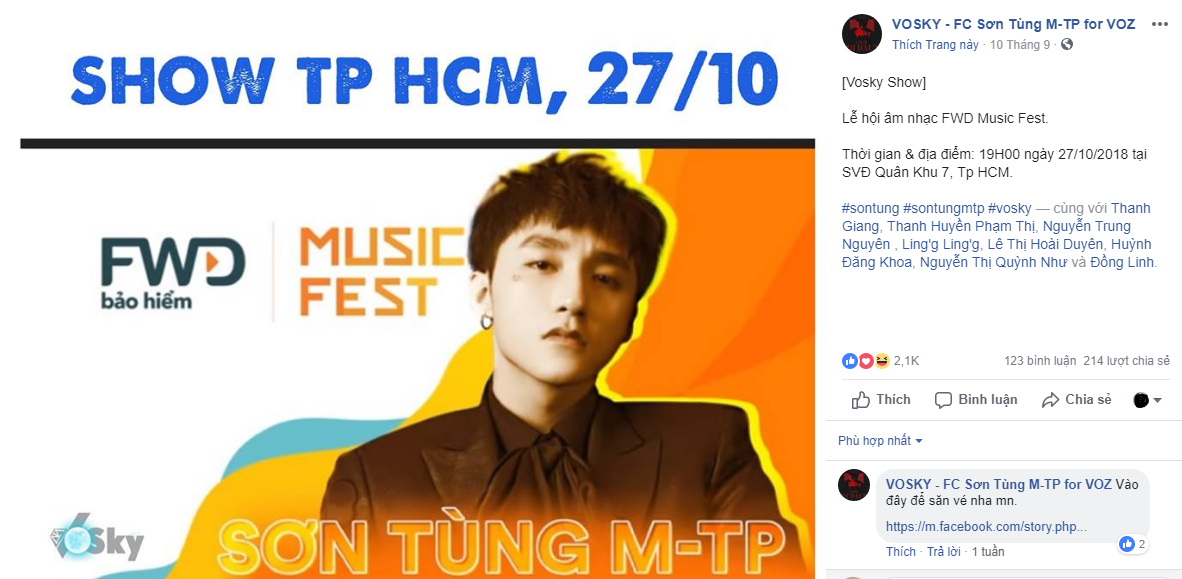Open the m.facebook.com story link in the comment
This screenshot has width=1182, height=579.
pyautogui.click(x=986, y=526)
